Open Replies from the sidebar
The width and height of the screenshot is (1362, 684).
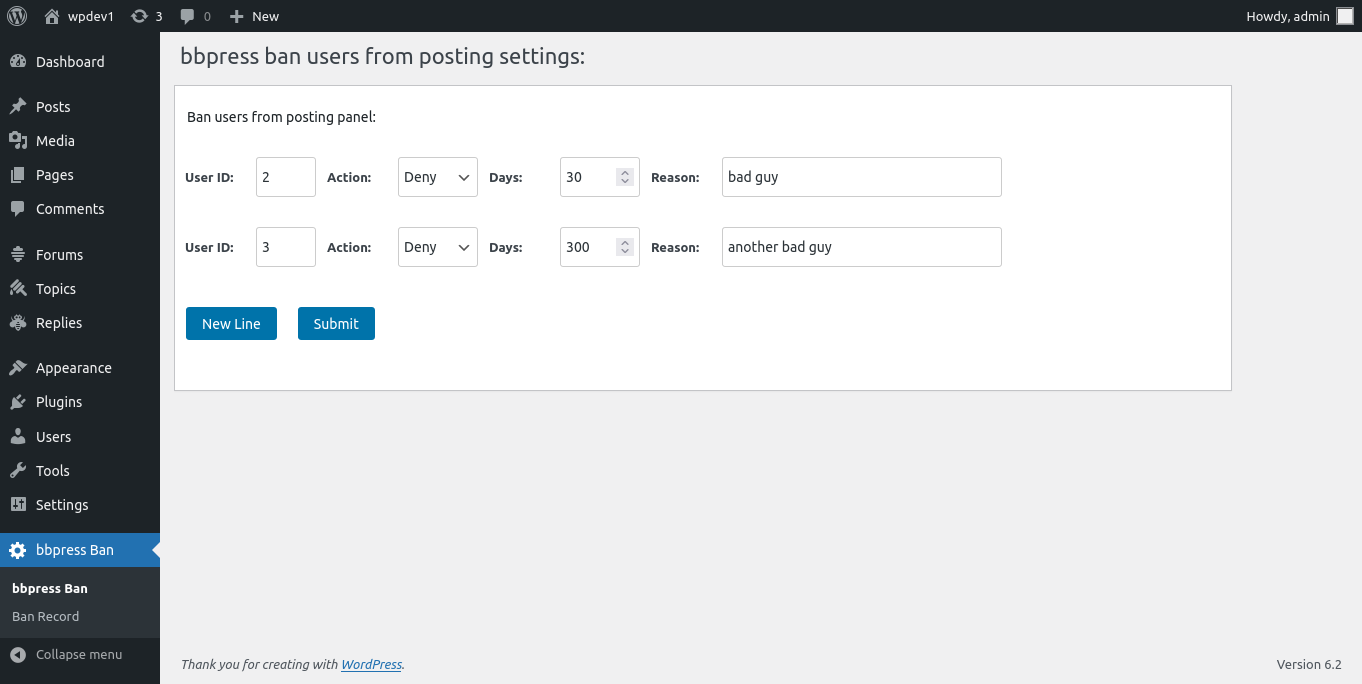point(20,322)
